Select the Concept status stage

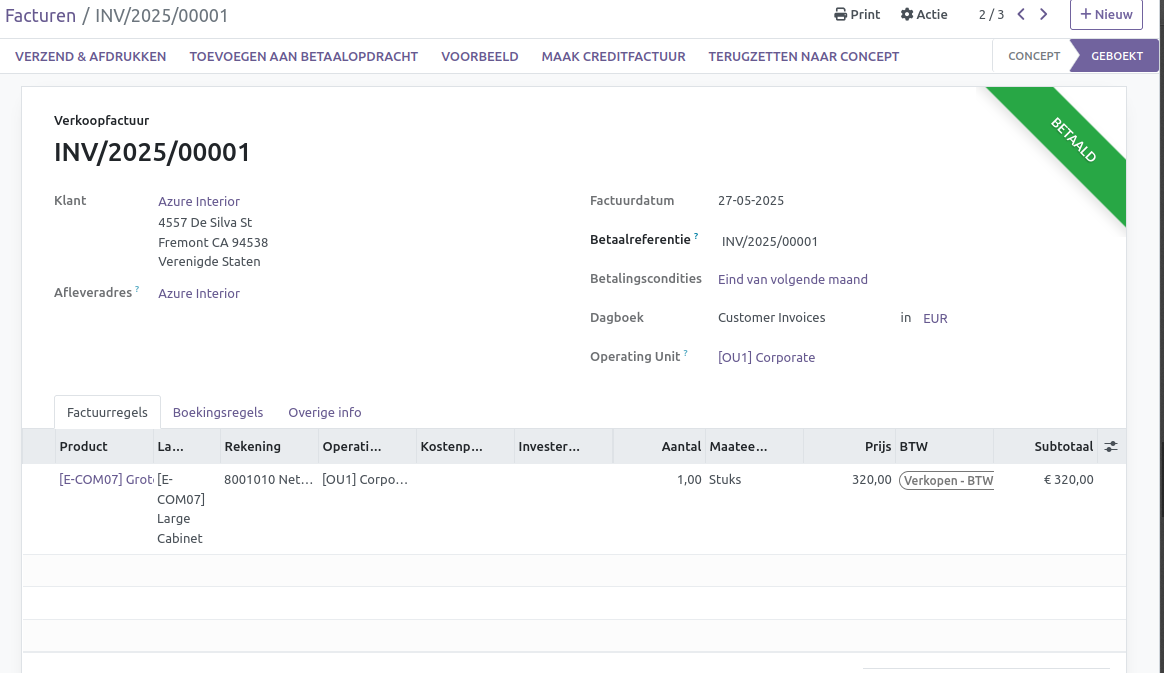[1033, 57]
